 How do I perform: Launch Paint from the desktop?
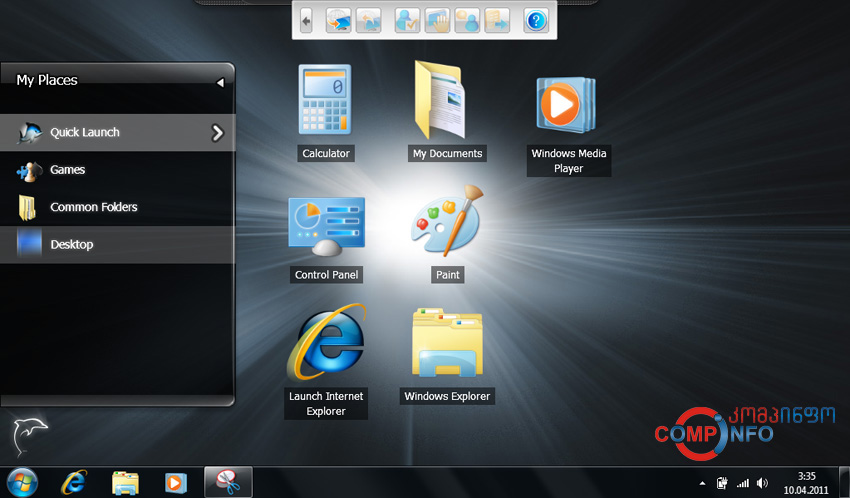447,221
